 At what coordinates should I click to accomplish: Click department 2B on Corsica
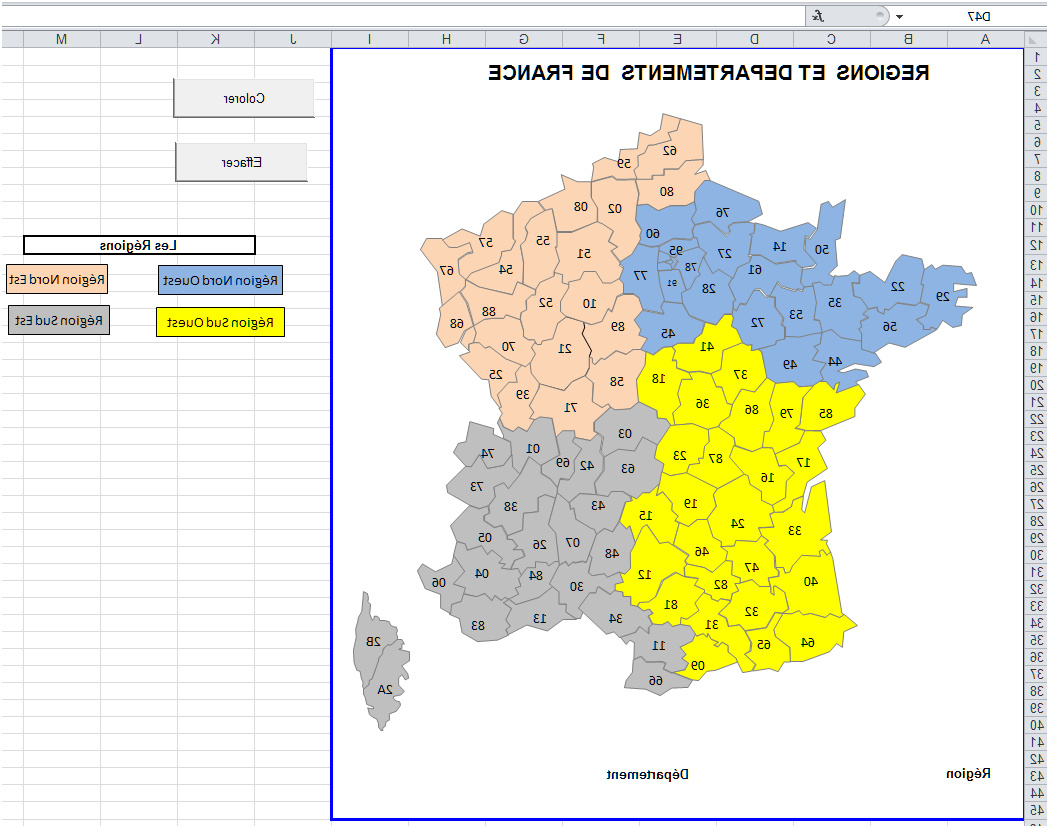(373, 641)
